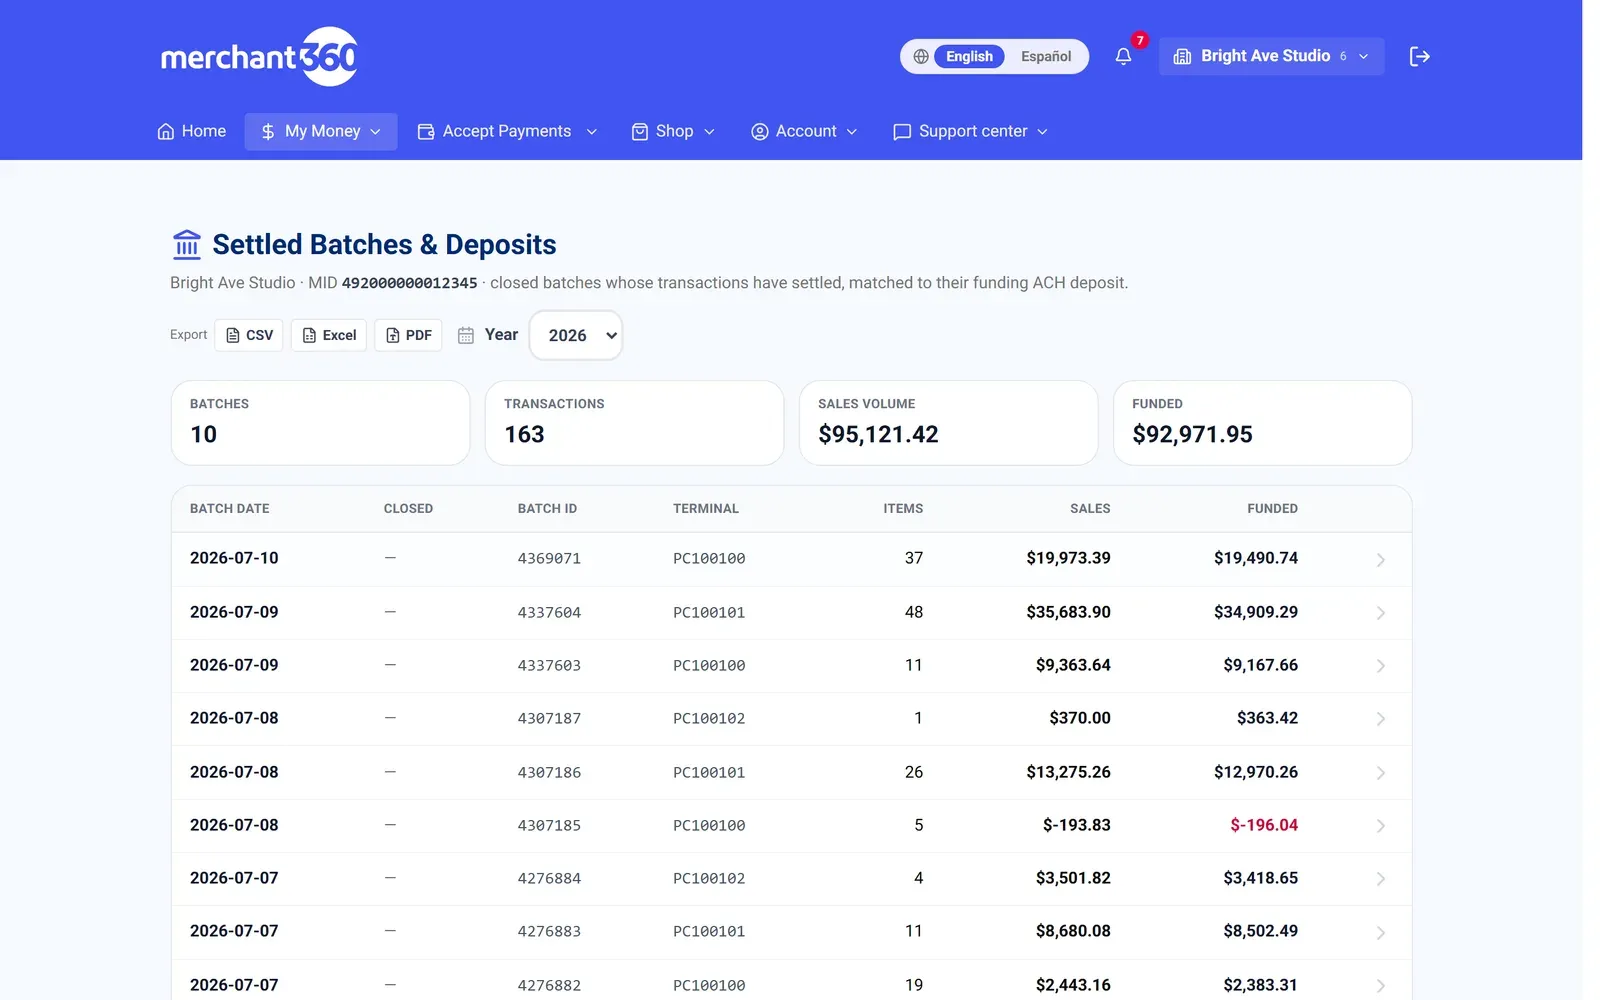Expand the Accept Payments menu
Image resolution: width=1600 pixels, height=1000 pixels.
coord(507,131)
